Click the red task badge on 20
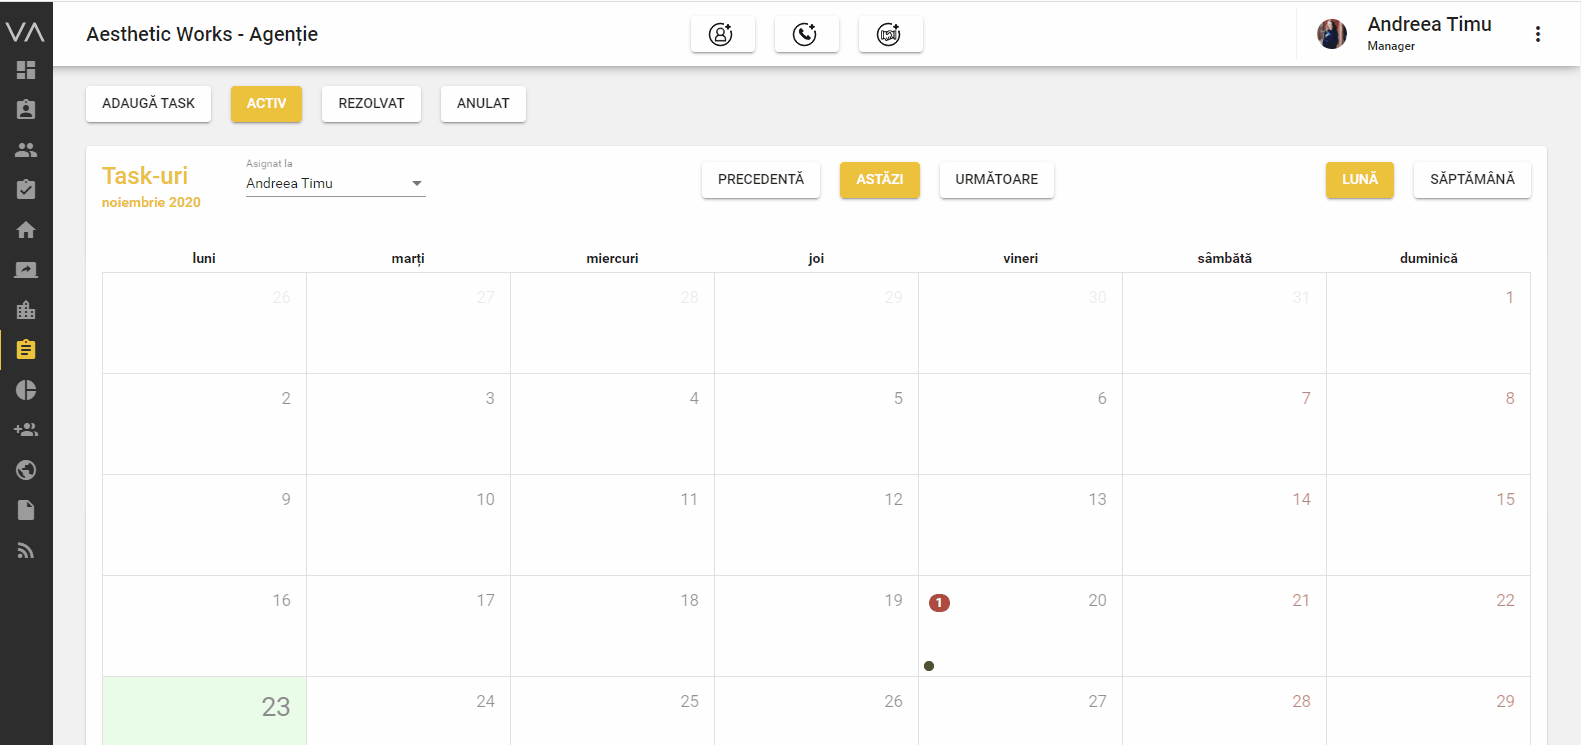1581x745 pixels. [x=939, y=602]
